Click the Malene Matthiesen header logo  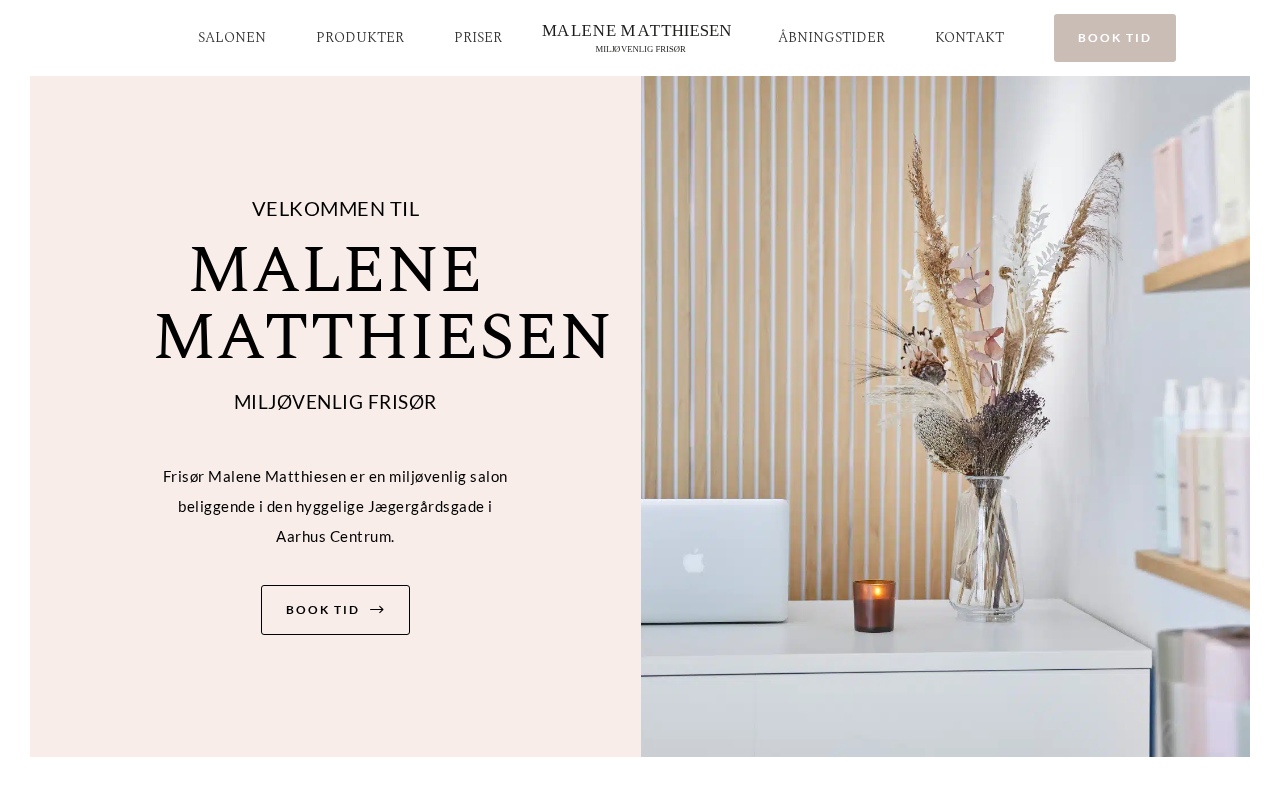coord(637,31)
